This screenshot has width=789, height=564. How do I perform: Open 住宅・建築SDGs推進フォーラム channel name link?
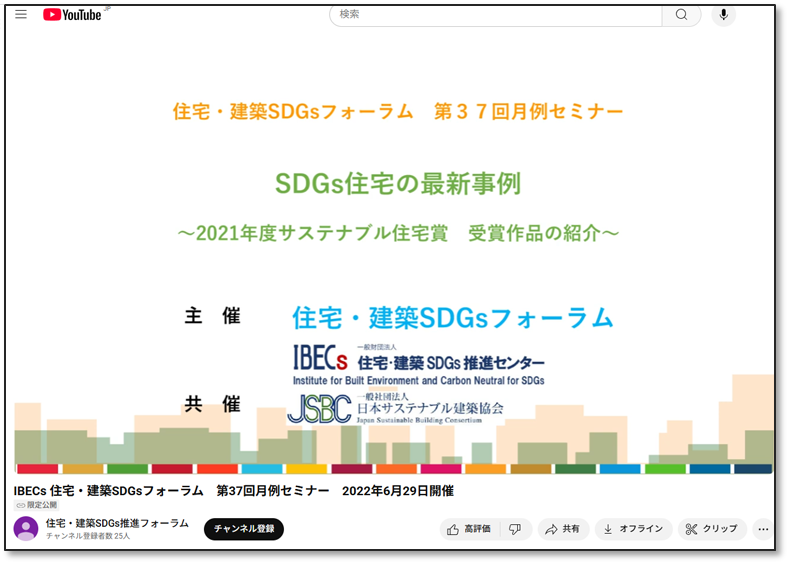[x=117, y=523]
